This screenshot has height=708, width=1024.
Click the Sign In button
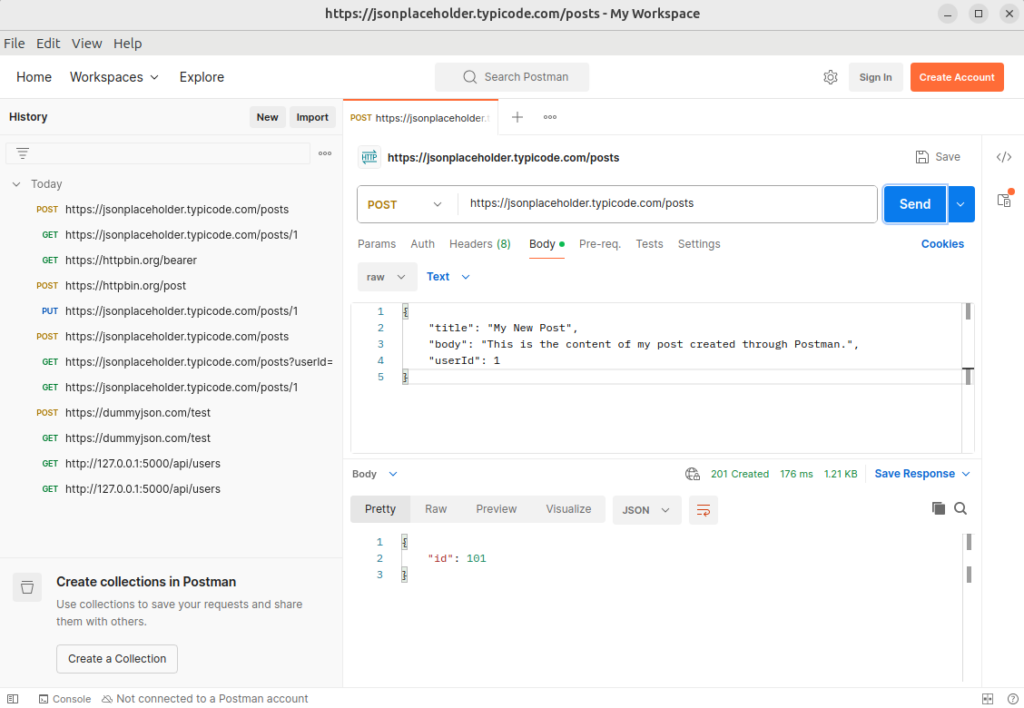(x=875, y=77)
